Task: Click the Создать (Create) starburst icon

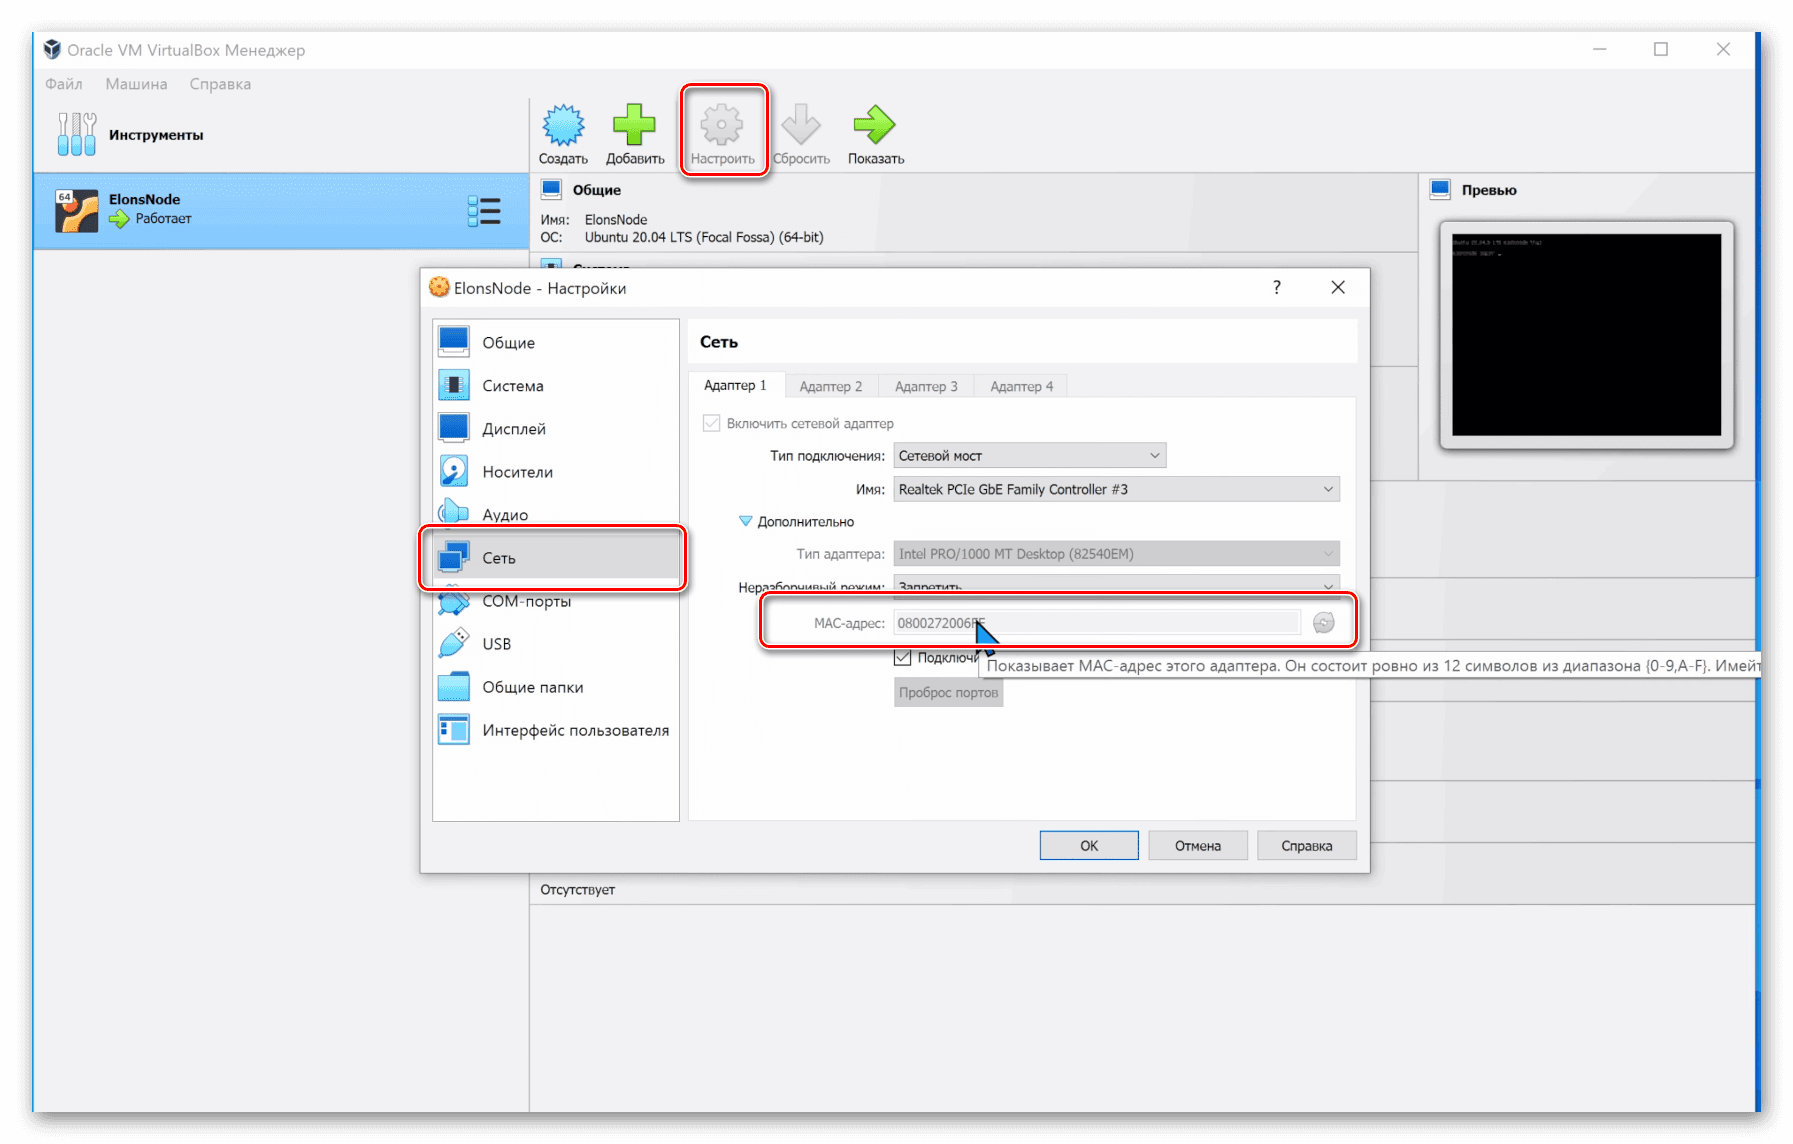Action: [563, 125]
